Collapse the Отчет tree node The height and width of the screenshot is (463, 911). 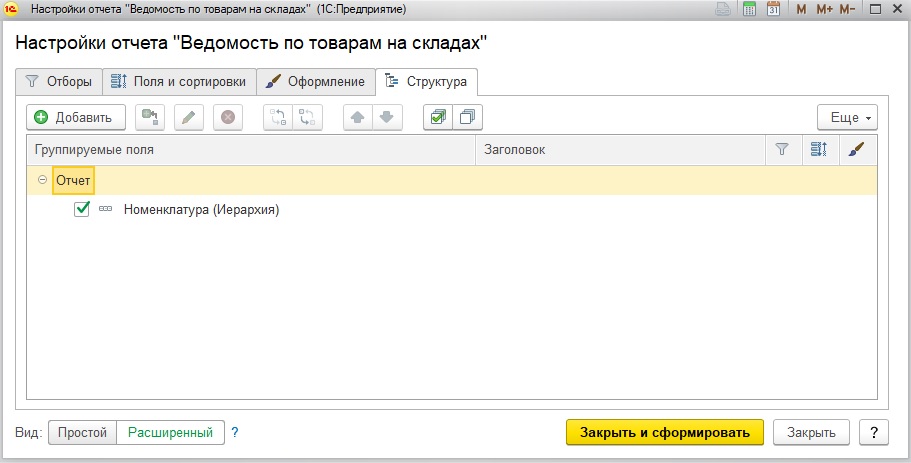tap(42, 180)
